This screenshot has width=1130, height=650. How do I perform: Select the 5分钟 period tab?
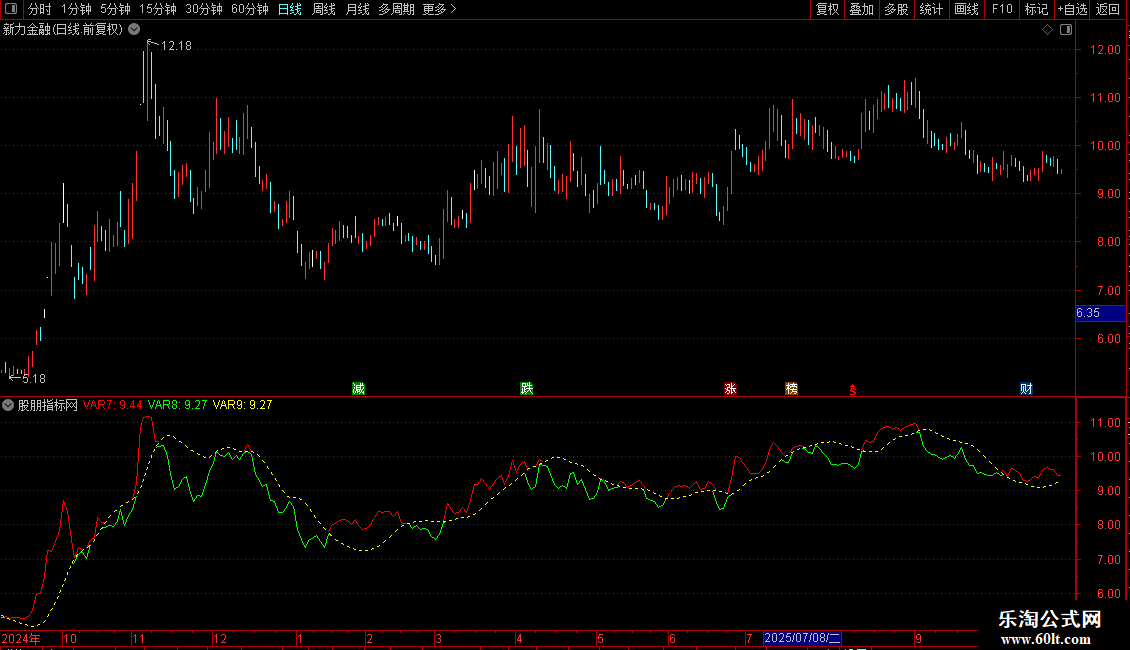tap(115, 9)
